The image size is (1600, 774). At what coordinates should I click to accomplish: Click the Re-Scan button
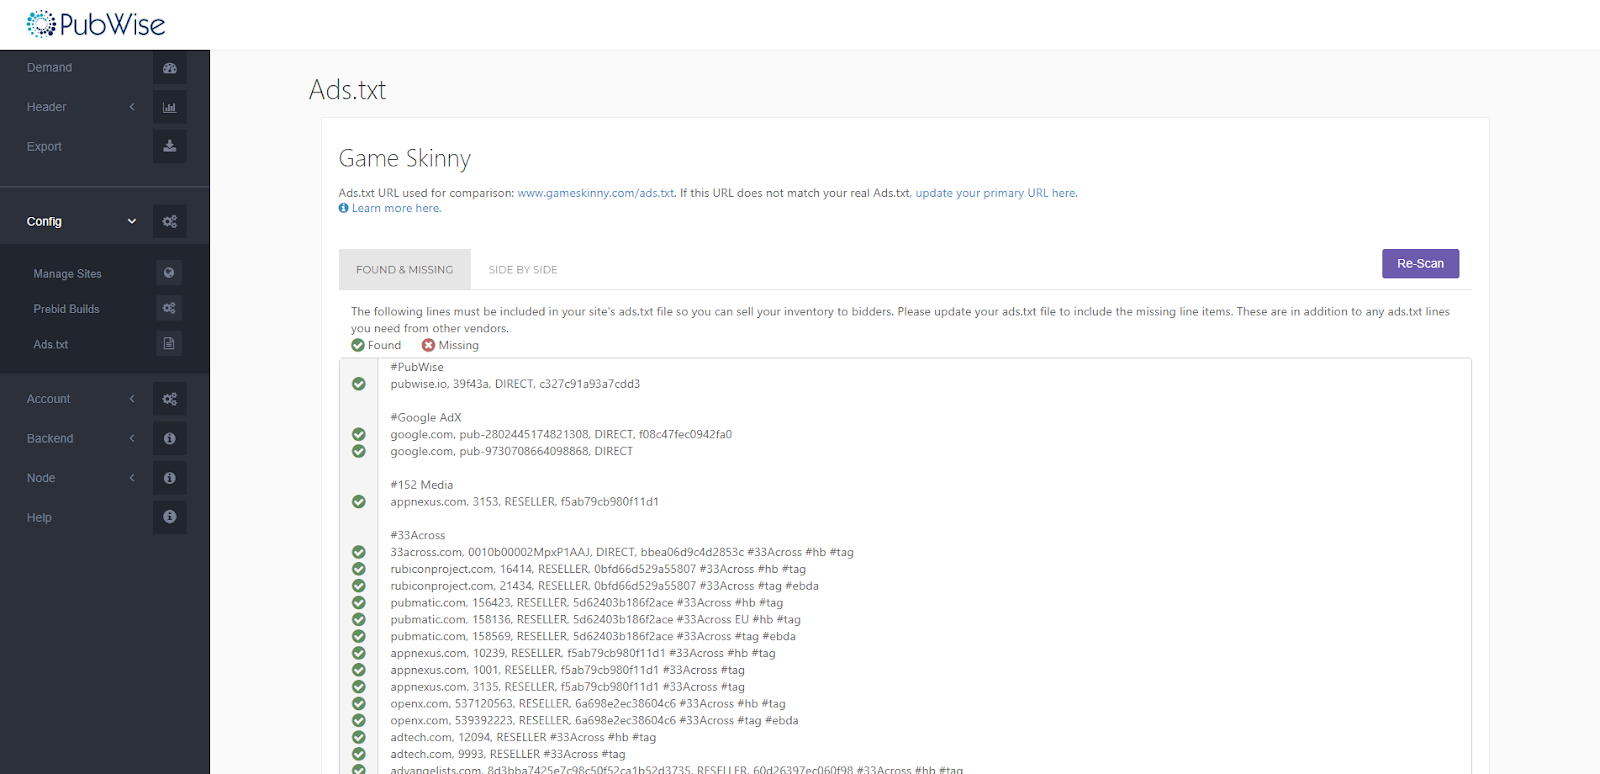(1421, 264)
